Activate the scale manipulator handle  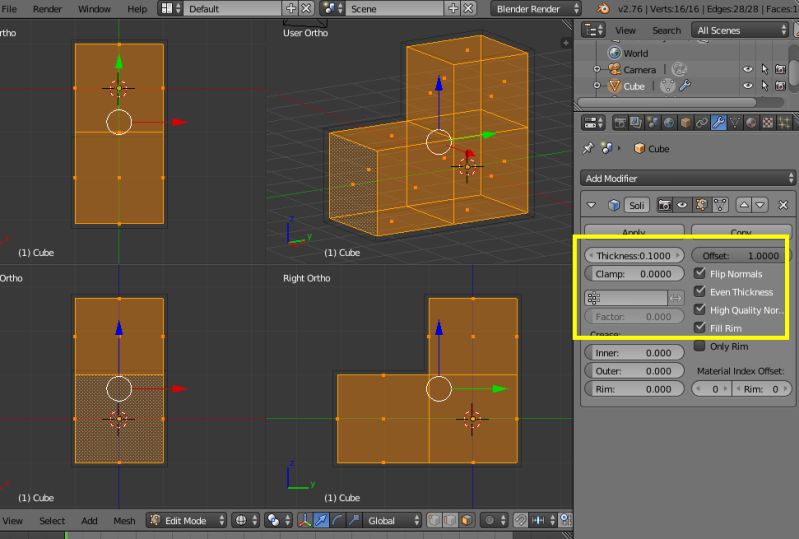tap(354, 520)
